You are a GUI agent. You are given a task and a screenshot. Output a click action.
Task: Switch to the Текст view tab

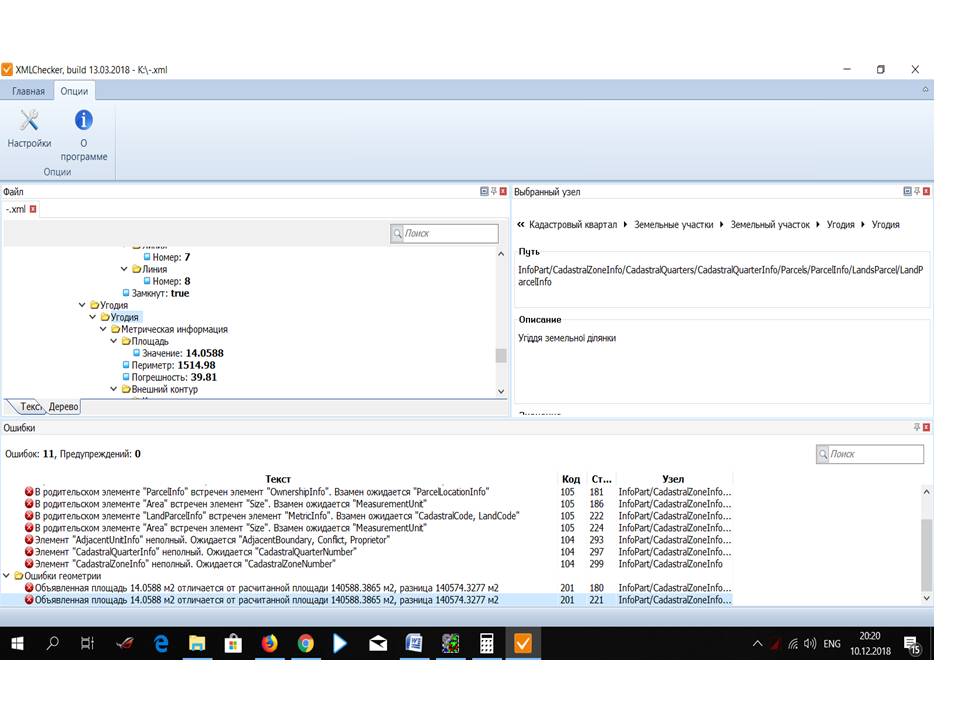pos(29,406)
